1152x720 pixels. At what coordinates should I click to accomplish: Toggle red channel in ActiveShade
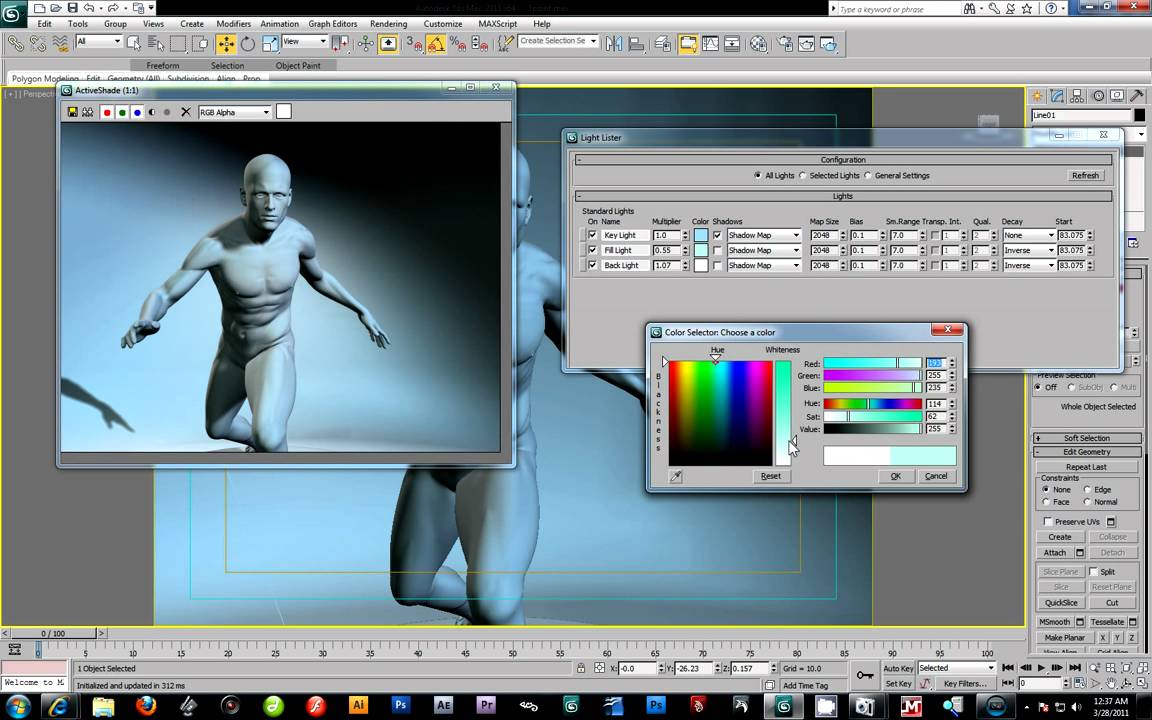[107, 112]
